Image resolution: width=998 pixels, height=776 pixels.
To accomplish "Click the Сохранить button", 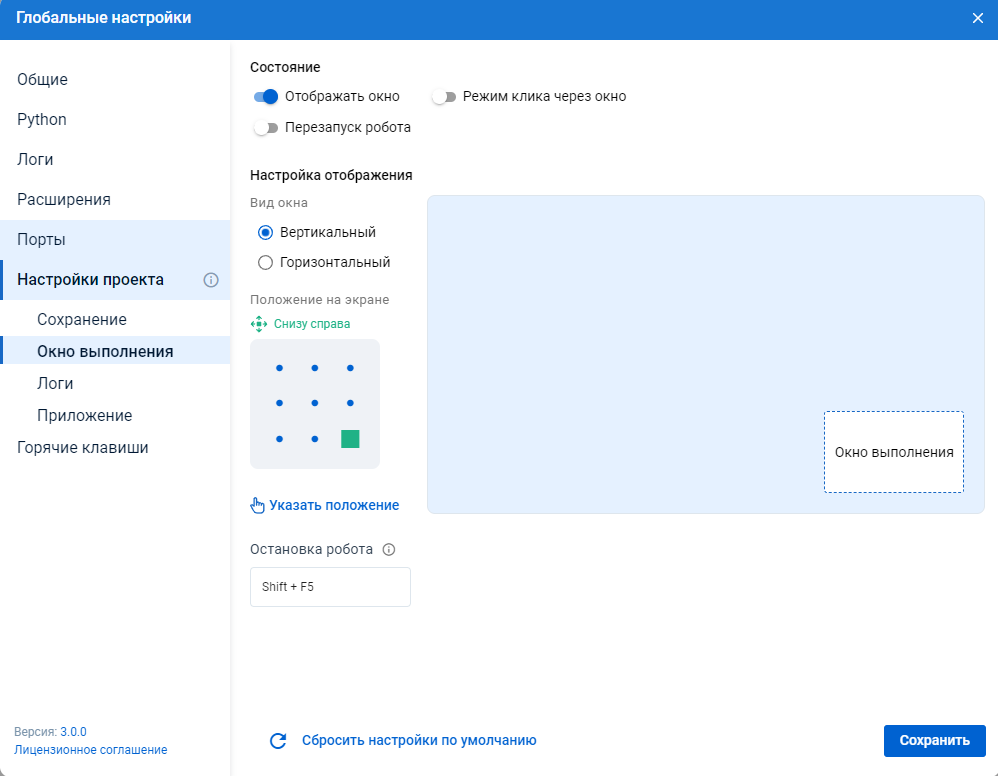I will 934,741.
